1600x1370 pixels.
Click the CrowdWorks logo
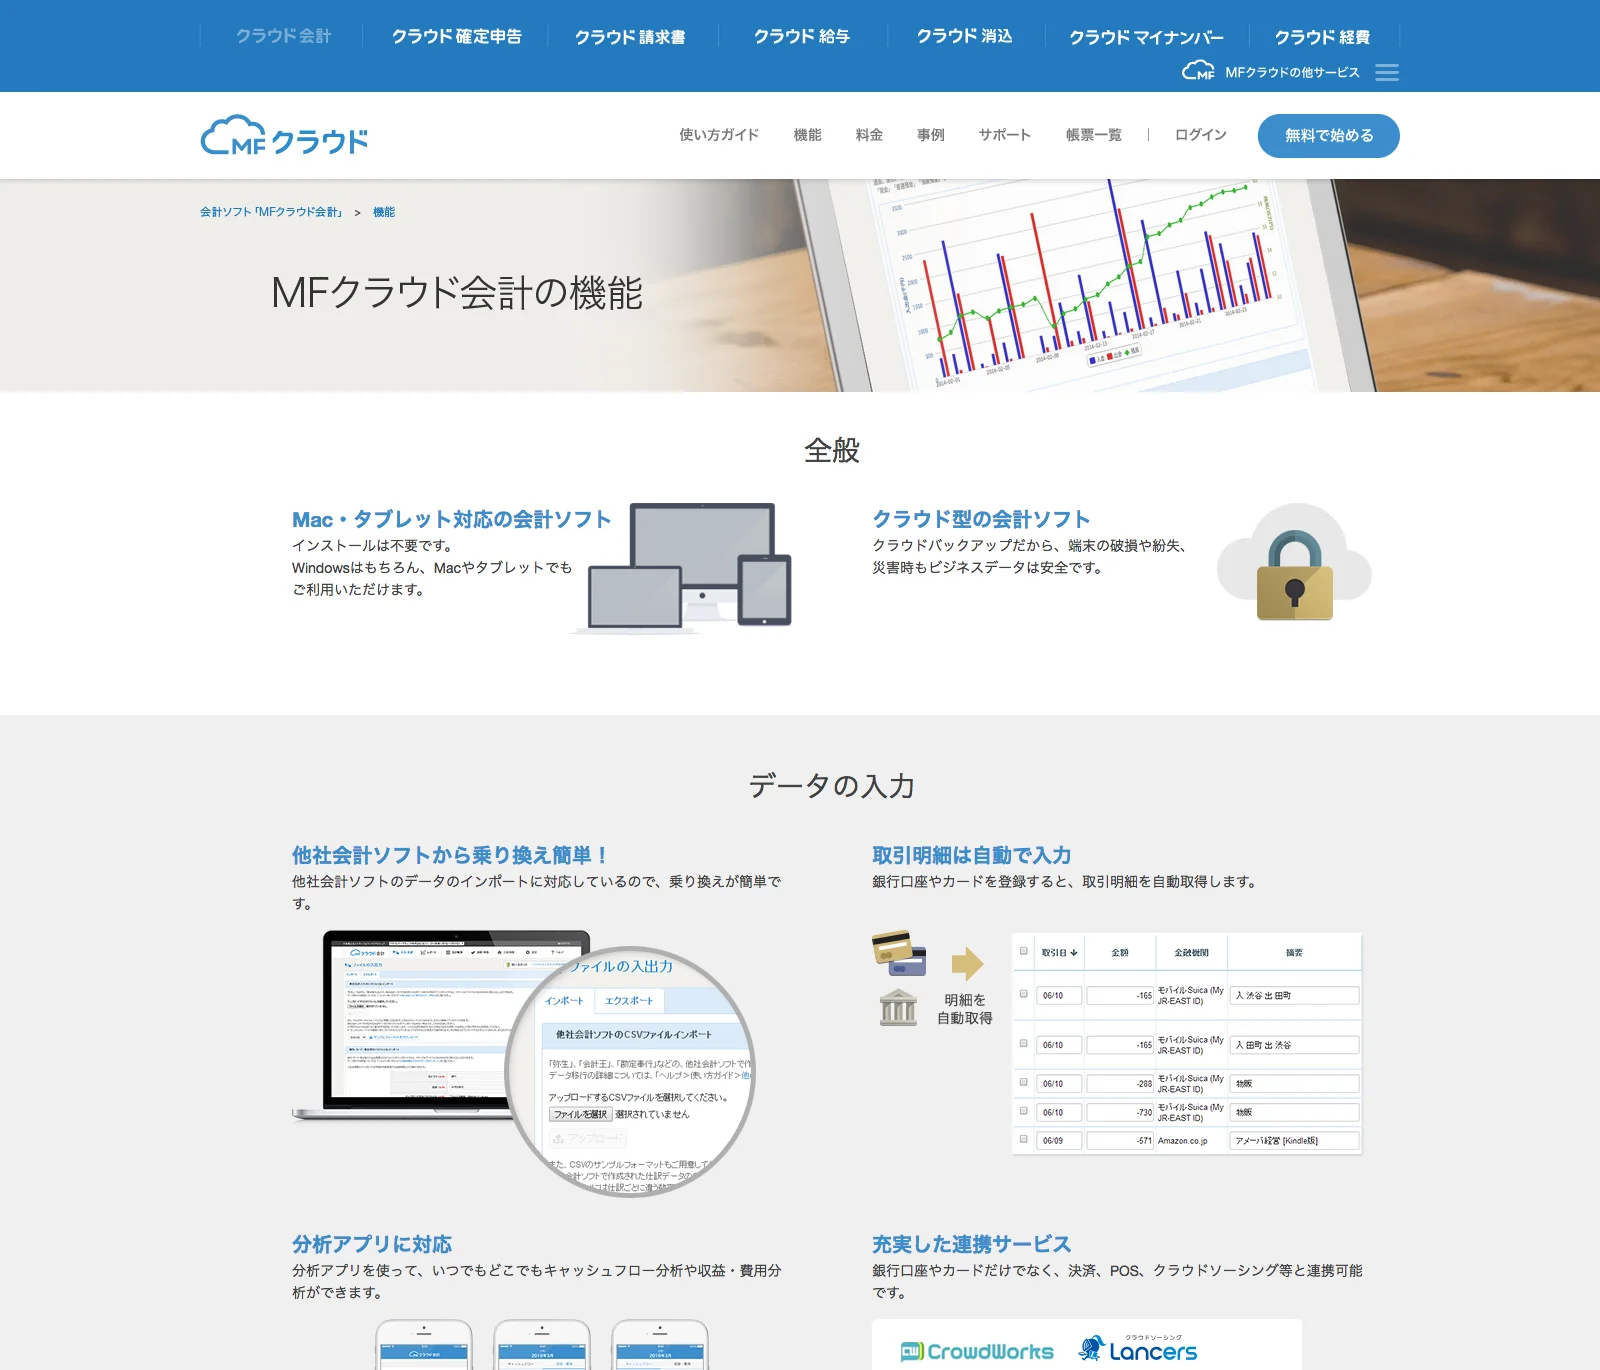point(977,1351)
